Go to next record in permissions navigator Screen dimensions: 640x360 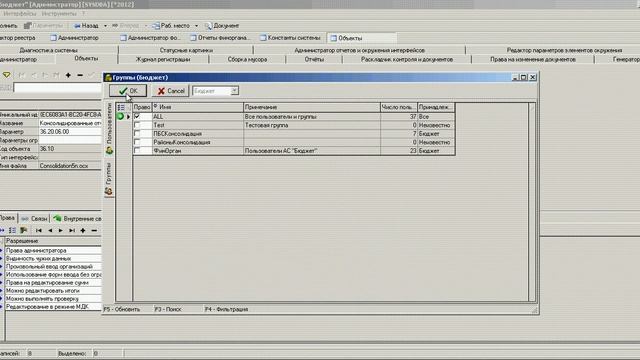[x=60, y=231]
